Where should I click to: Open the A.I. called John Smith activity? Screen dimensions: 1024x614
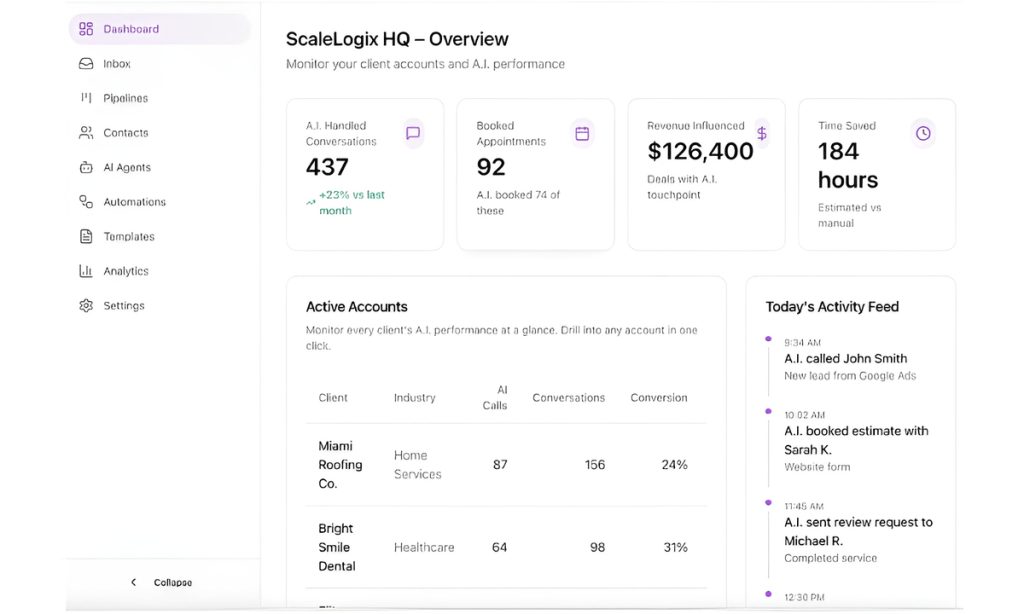(x=845, y=359)
